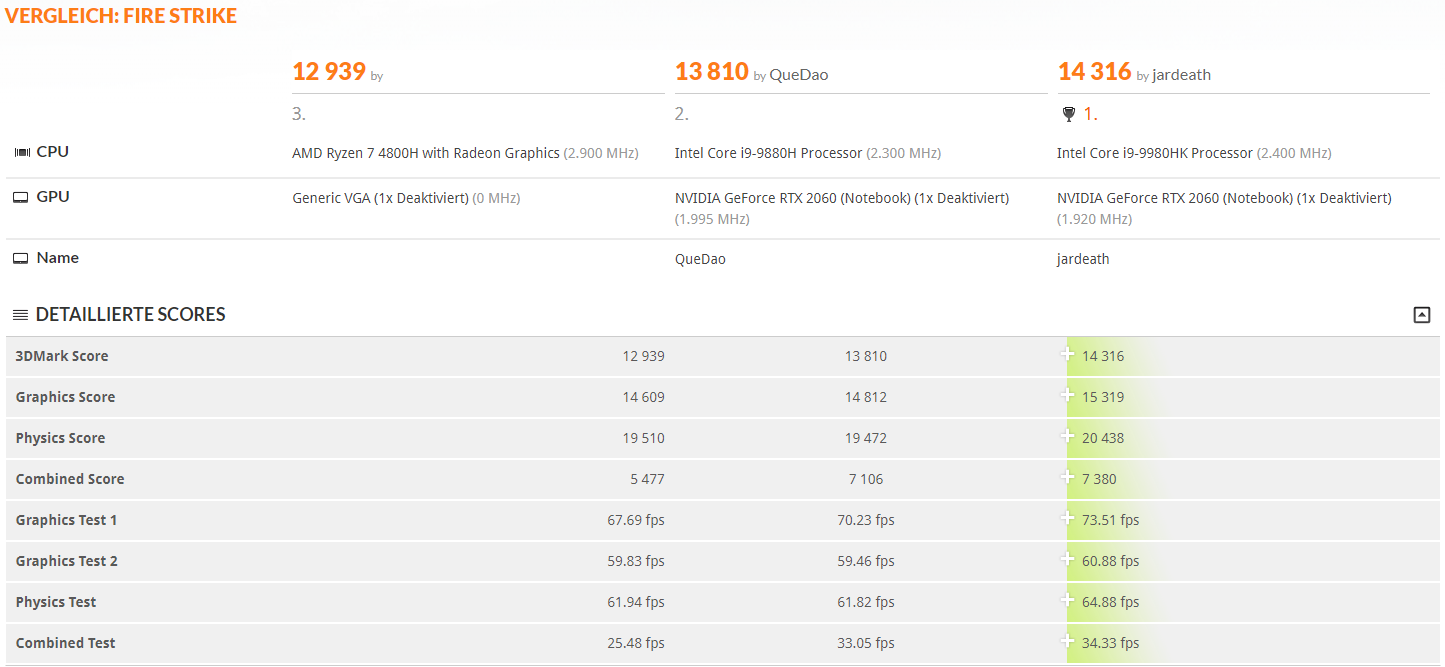Click the Combined Score row label
This screenshot has height=667, width=1445.
70,479
